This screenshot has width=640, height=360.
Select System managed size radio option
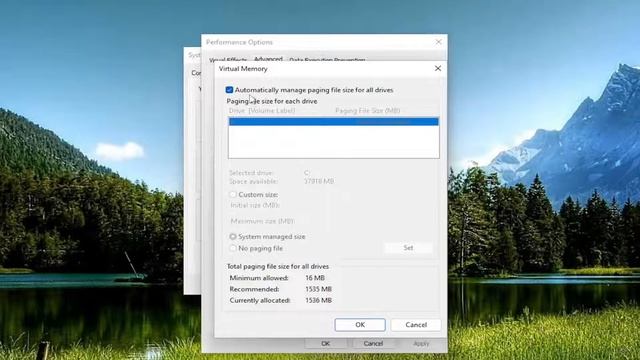233,236
